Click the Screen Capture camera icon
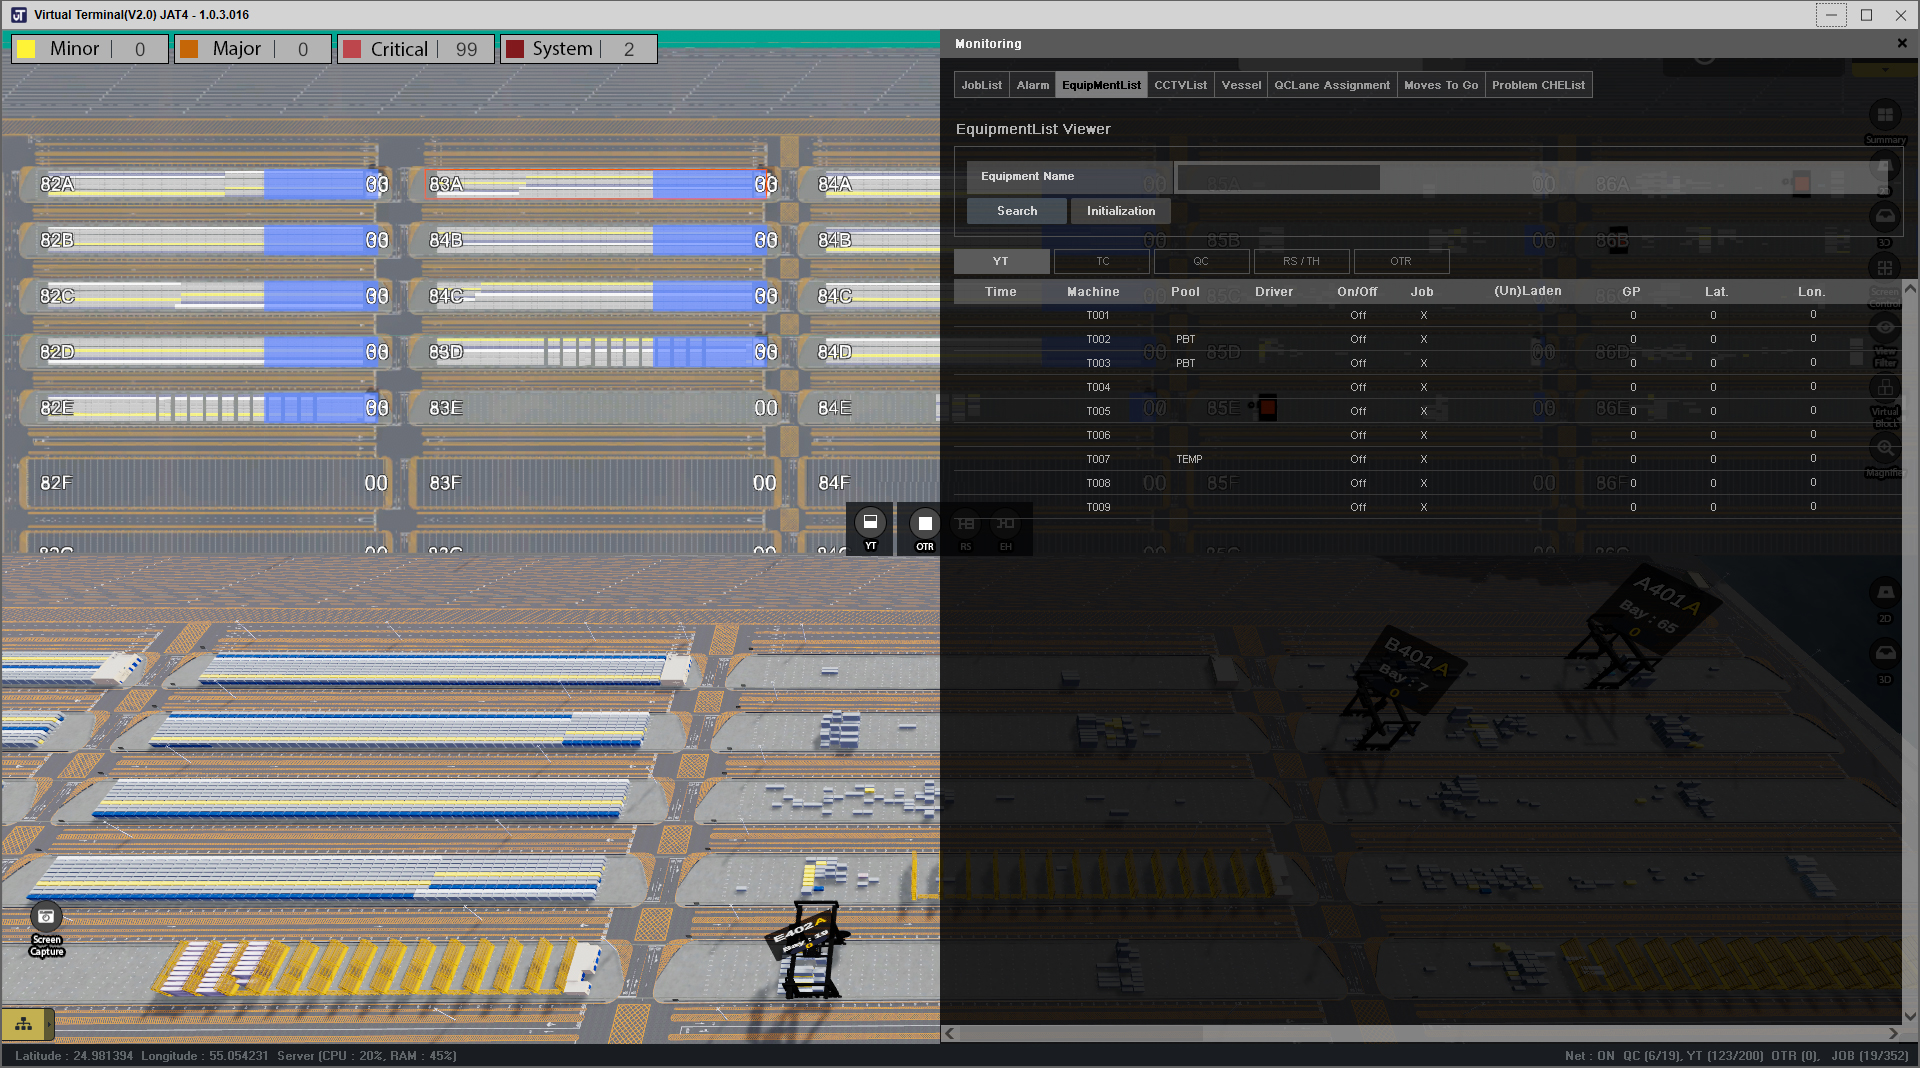 (46, 917)
